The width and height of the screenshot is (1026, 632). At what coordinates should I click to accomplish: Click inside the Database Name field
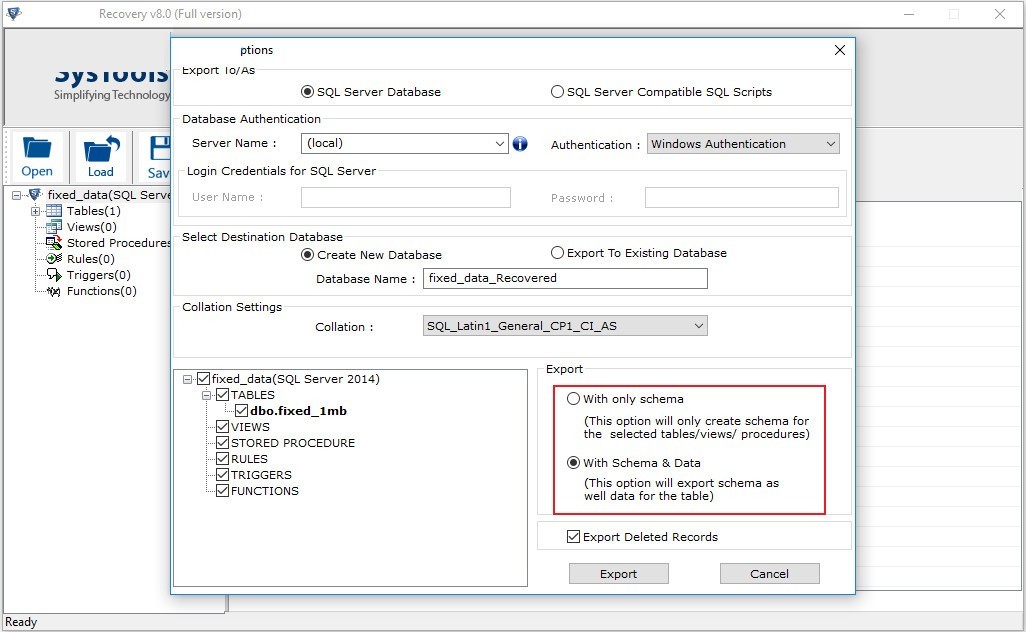coord(565,278)
